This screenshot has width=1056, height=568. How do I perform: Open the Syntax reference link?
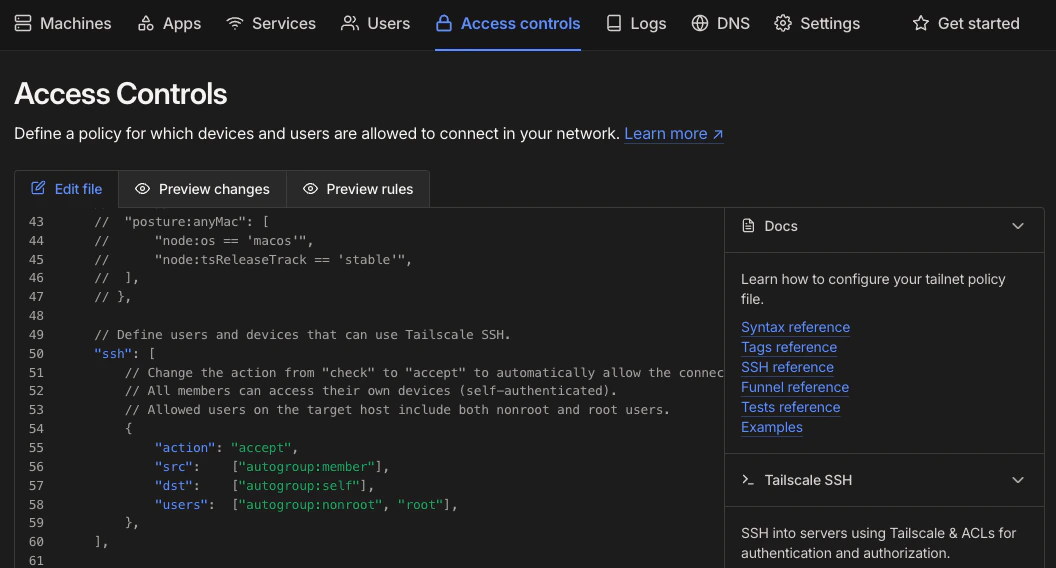(795, 327)
